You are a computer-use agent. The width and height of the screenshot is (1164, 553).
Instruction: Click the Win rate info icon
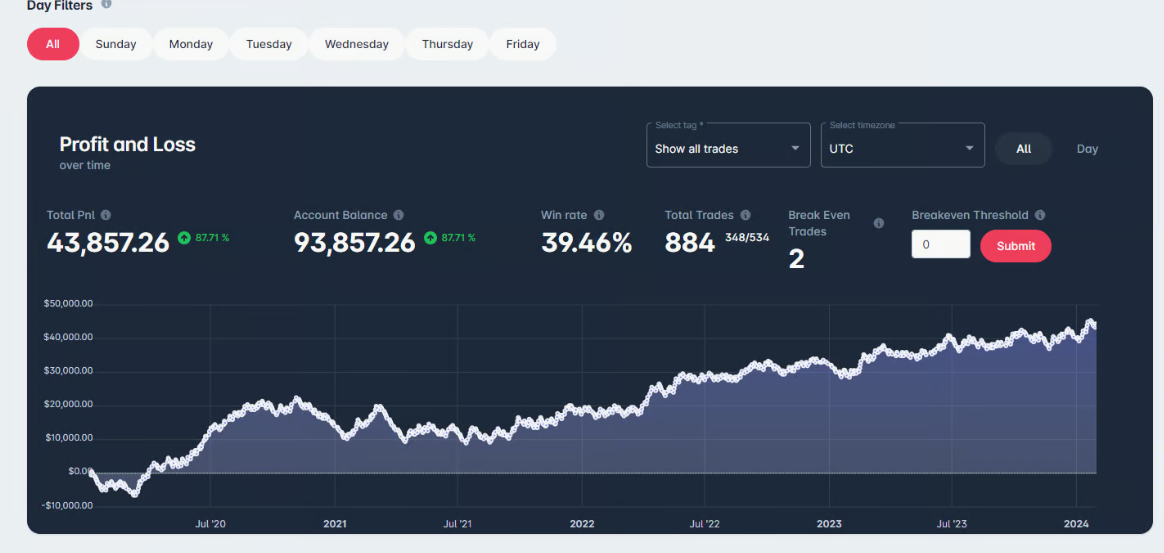[x=599, y=215]
